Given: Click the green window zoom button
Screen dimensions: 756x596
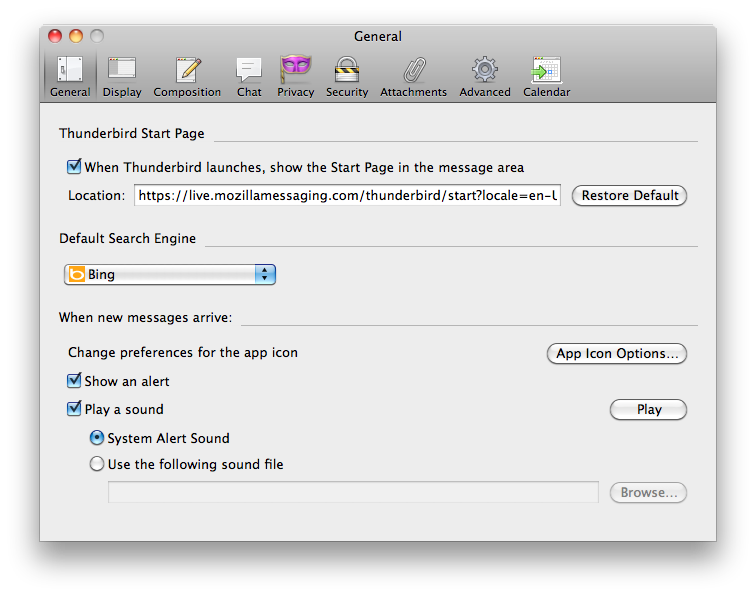Looking at the screenshot, I should click(97, 36).
